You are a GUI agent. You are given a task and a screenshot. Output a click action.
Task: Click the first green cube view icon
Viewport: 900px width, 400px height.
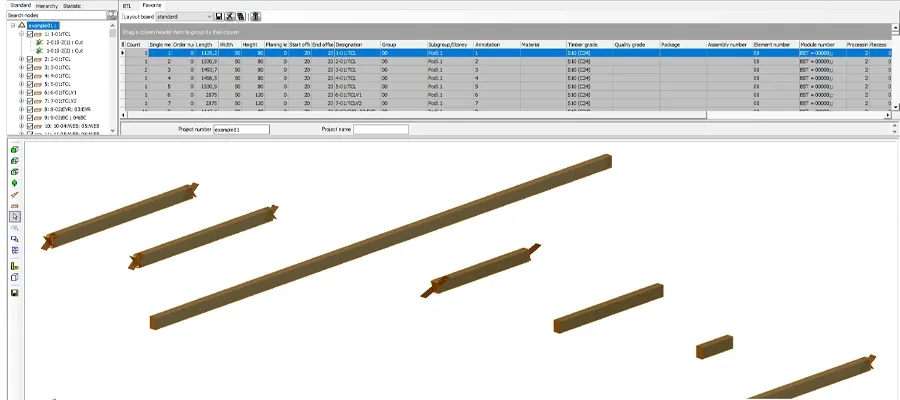click(x=15, y=149)
